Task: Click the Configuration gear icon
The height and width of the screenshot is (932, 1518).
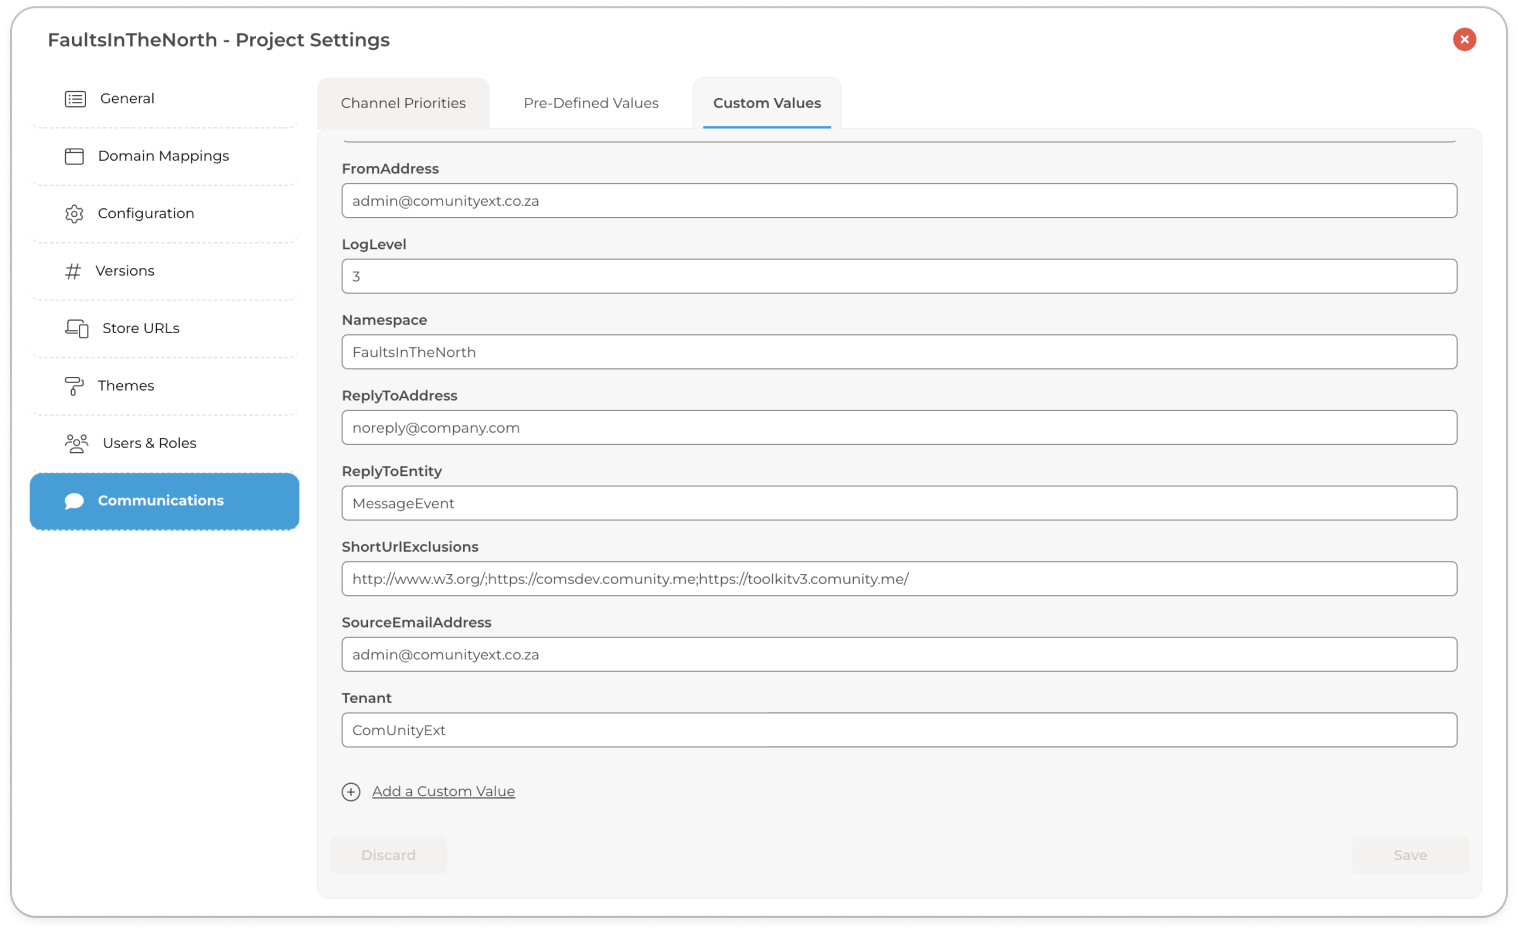Action: (x=74, y=214)
